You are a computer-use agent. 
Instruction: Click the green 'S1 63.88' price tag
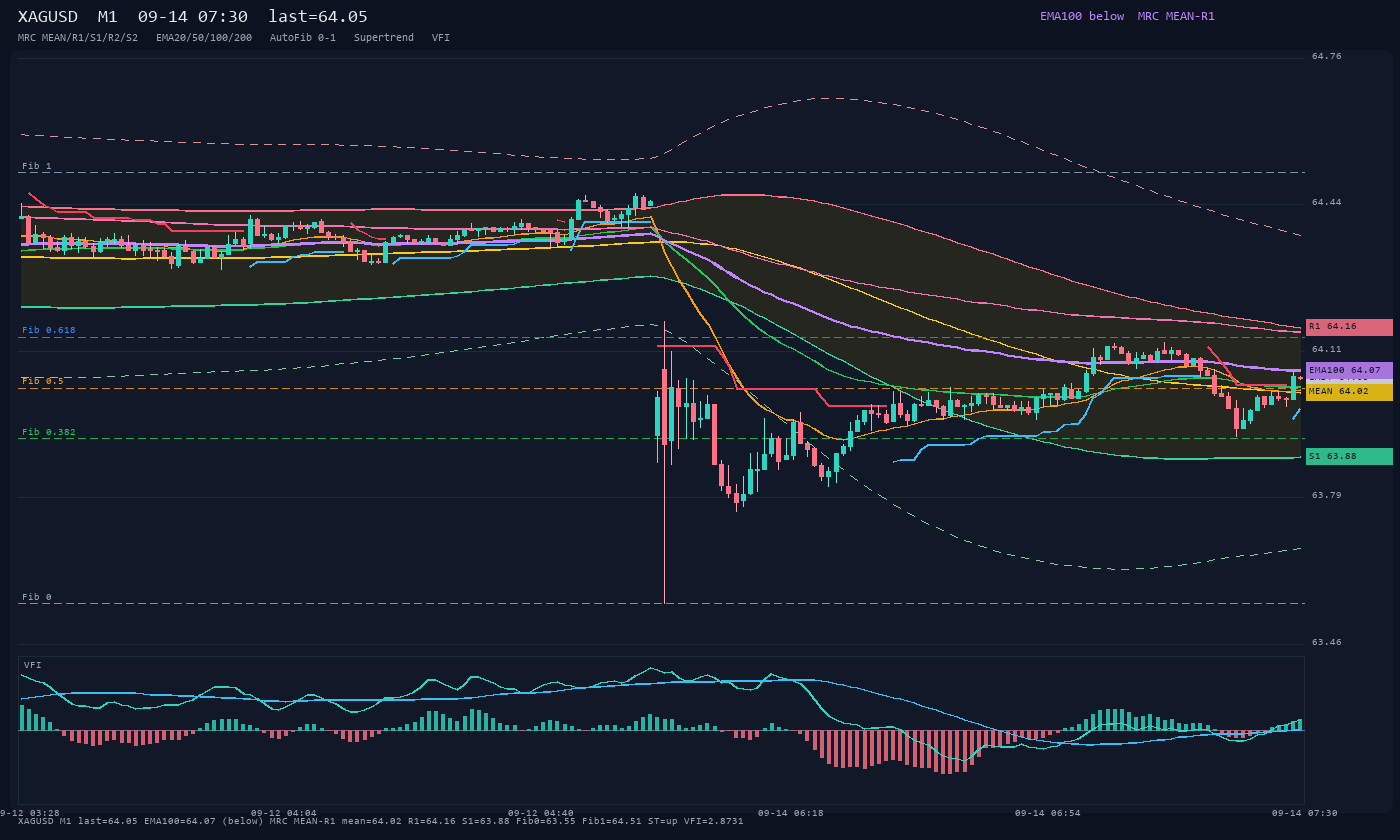(x=1349, y=456)
